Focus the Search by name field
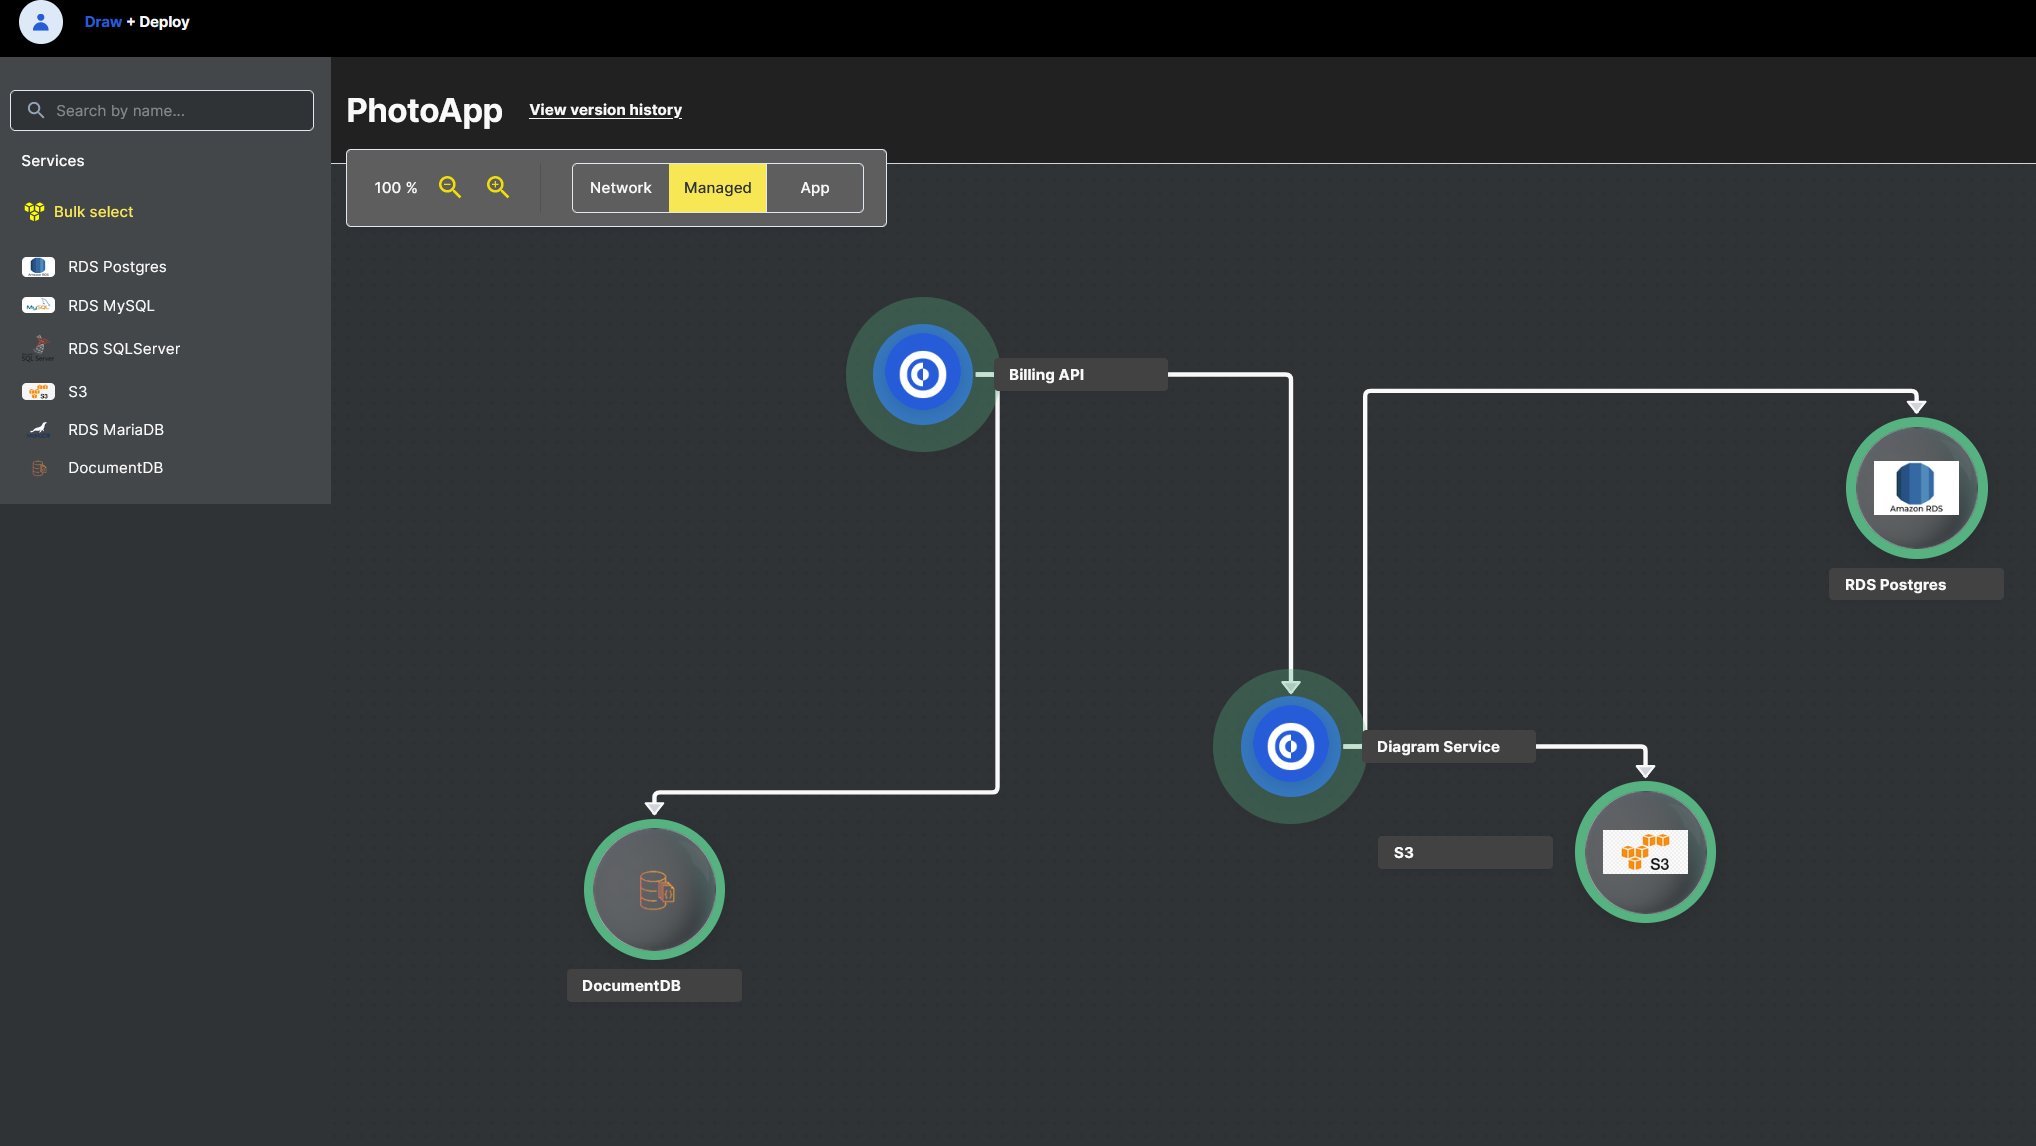 tap(162, 110)
